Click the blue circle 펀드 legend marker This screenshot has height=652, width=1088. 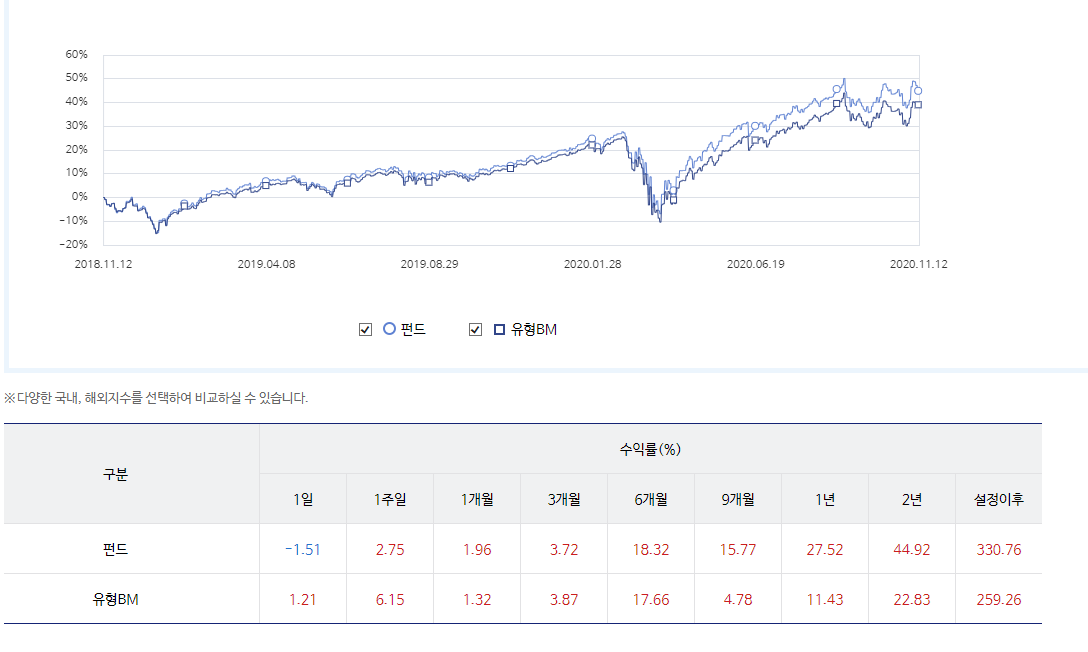tap(392, 327)
